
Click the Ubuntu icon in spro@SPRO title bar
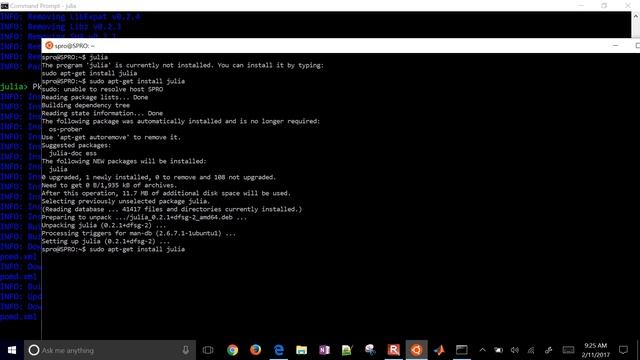click(49, 45)
